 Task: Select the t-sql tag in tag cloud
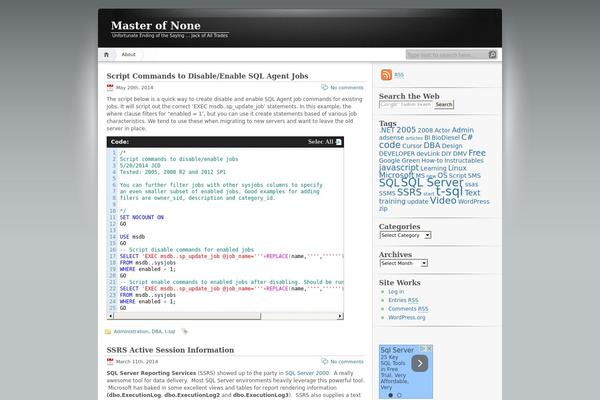(449, 191)
